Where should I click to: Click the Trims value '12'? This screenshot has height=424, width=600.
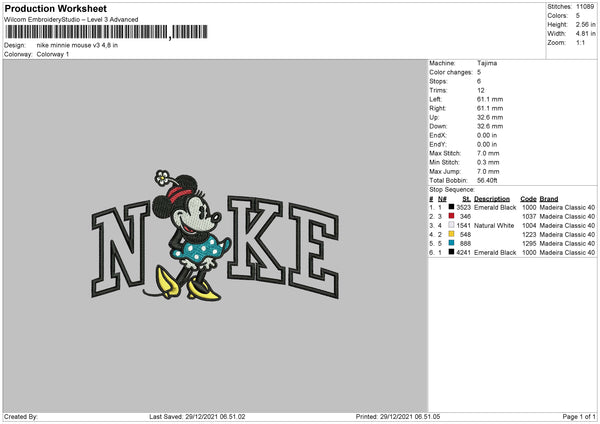click(x=481, y=90)
